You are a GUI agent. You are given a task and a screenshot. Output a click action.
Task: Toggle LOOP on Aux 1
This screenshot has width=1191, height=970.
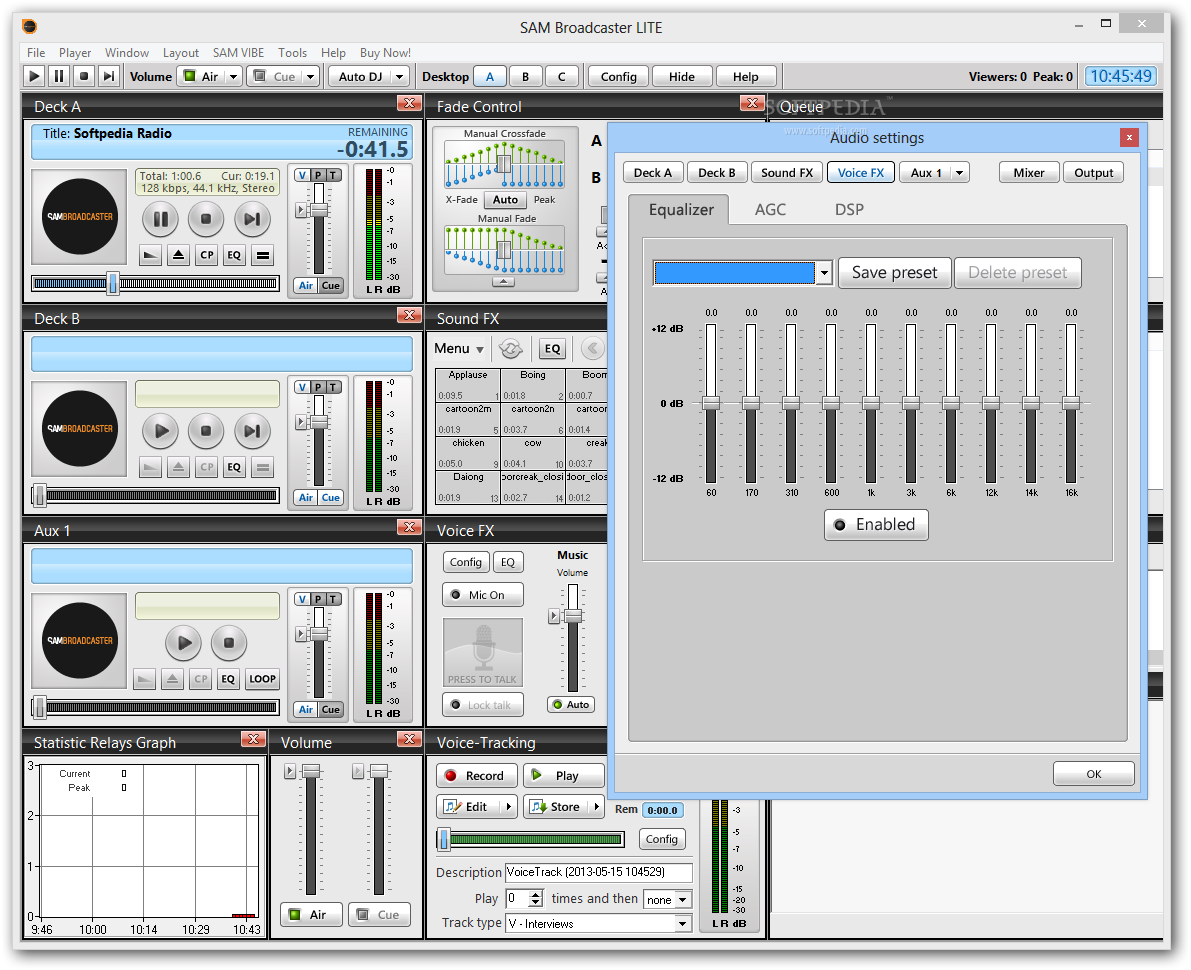262,679
